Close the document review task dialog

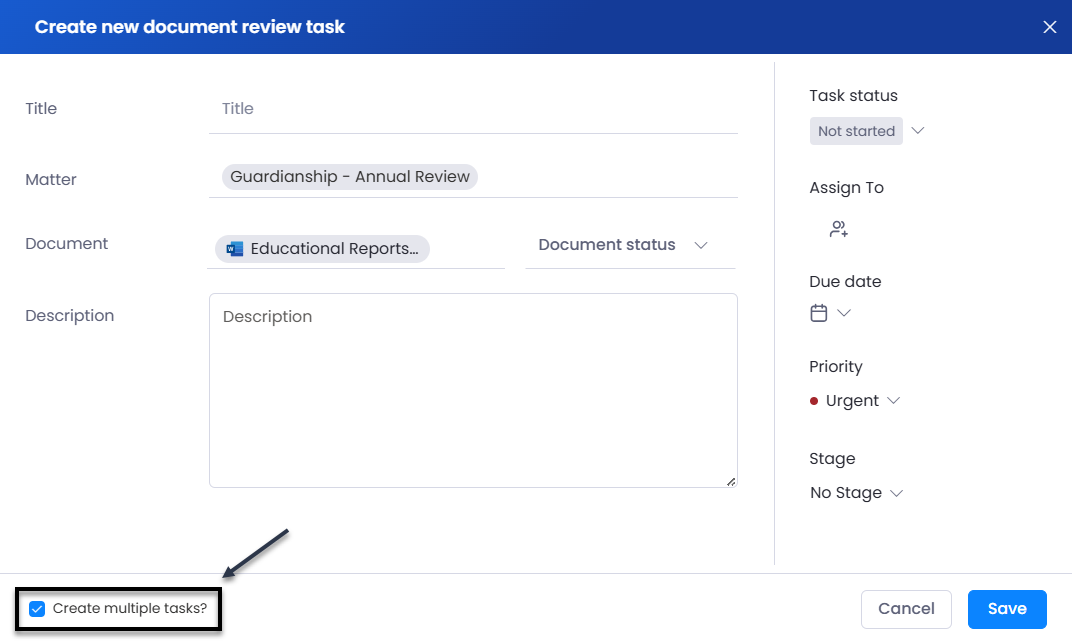coord(1049,27)
